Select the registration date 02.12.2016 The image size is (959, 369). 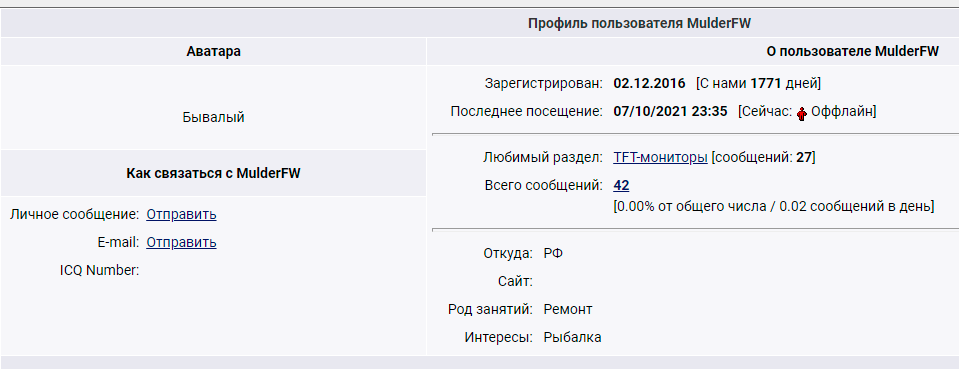pos(650,83)
